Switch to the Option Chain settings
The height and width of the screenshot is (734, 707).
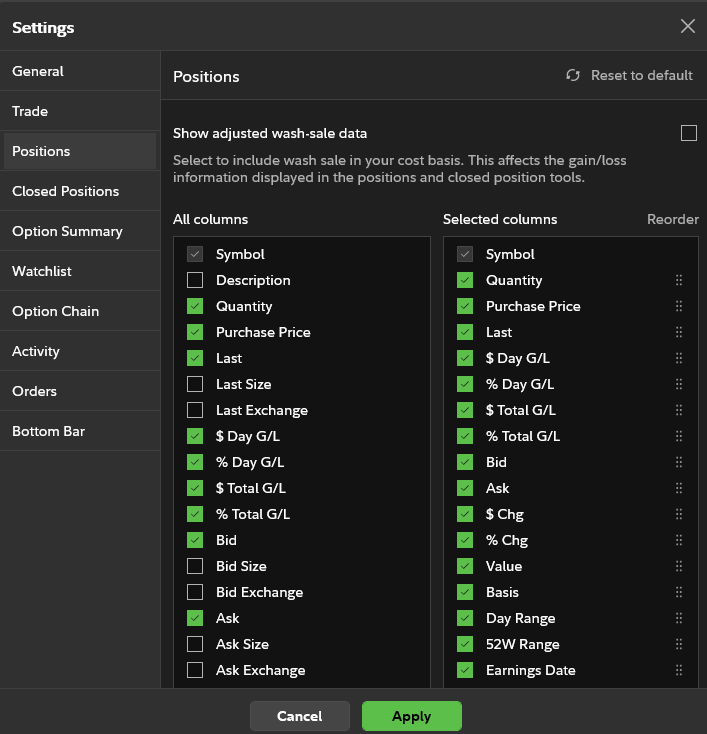point(55,312)
